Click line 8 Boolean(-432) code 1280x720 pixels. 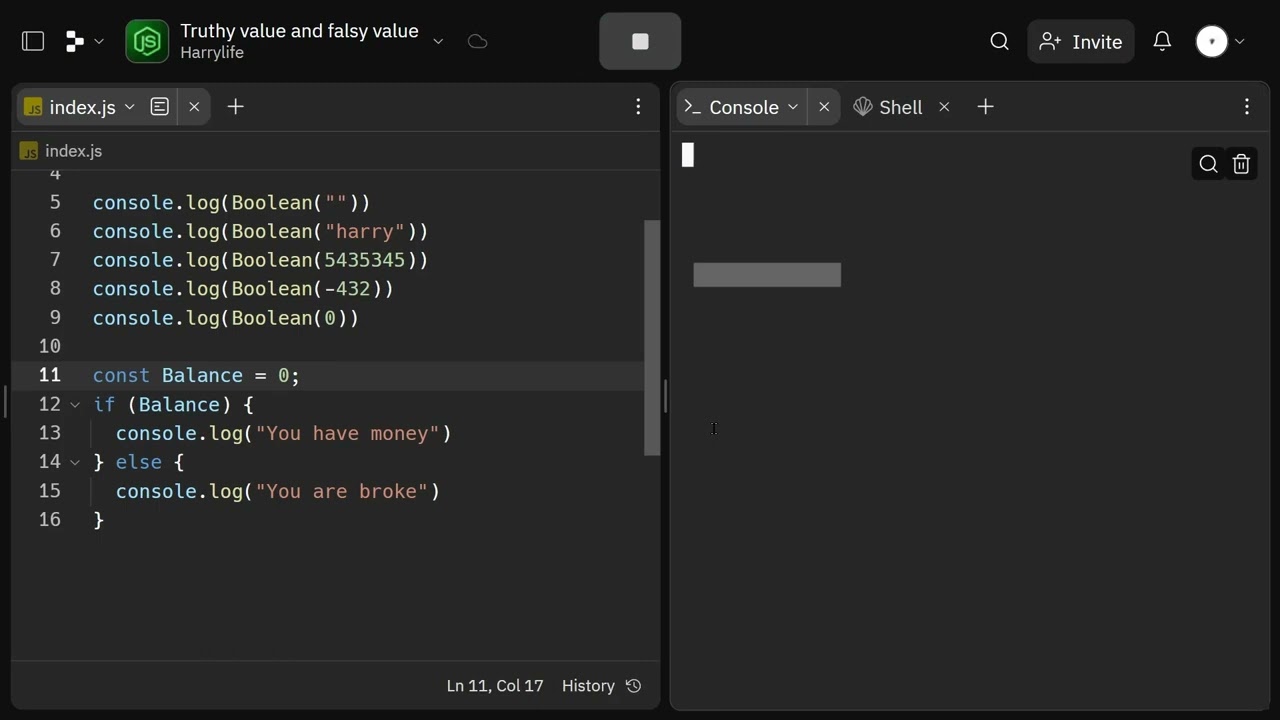click(x=243, y=289)
